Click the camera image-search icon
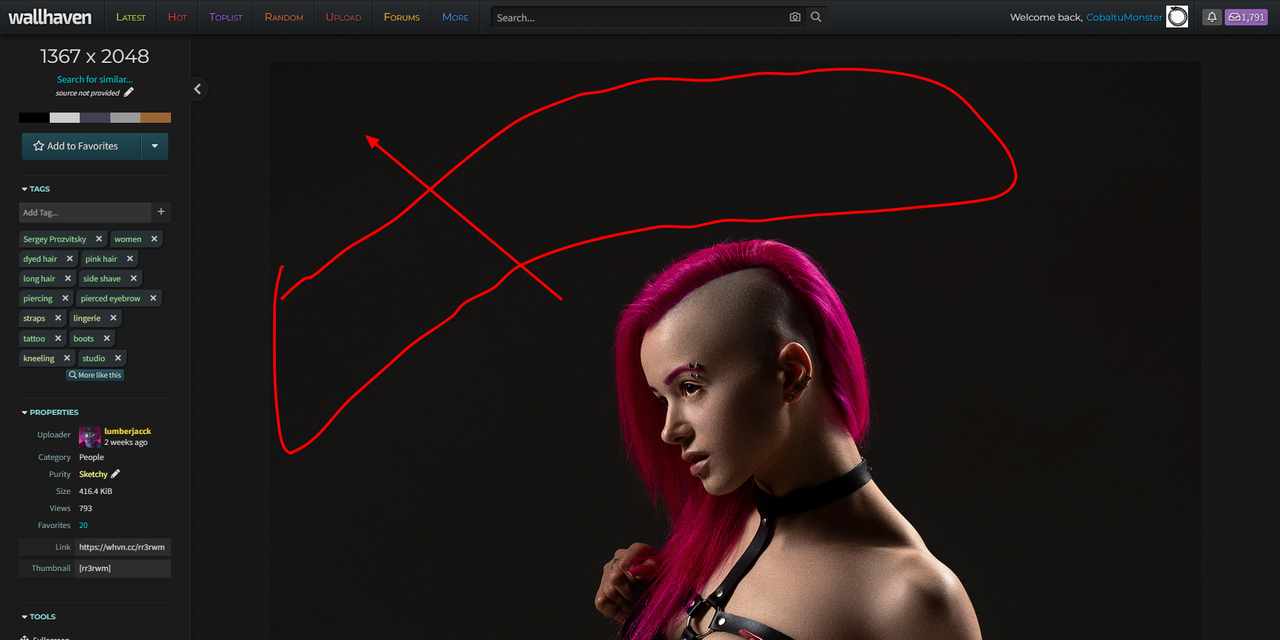The image size is (1280, 640). (x=795, y=17)
